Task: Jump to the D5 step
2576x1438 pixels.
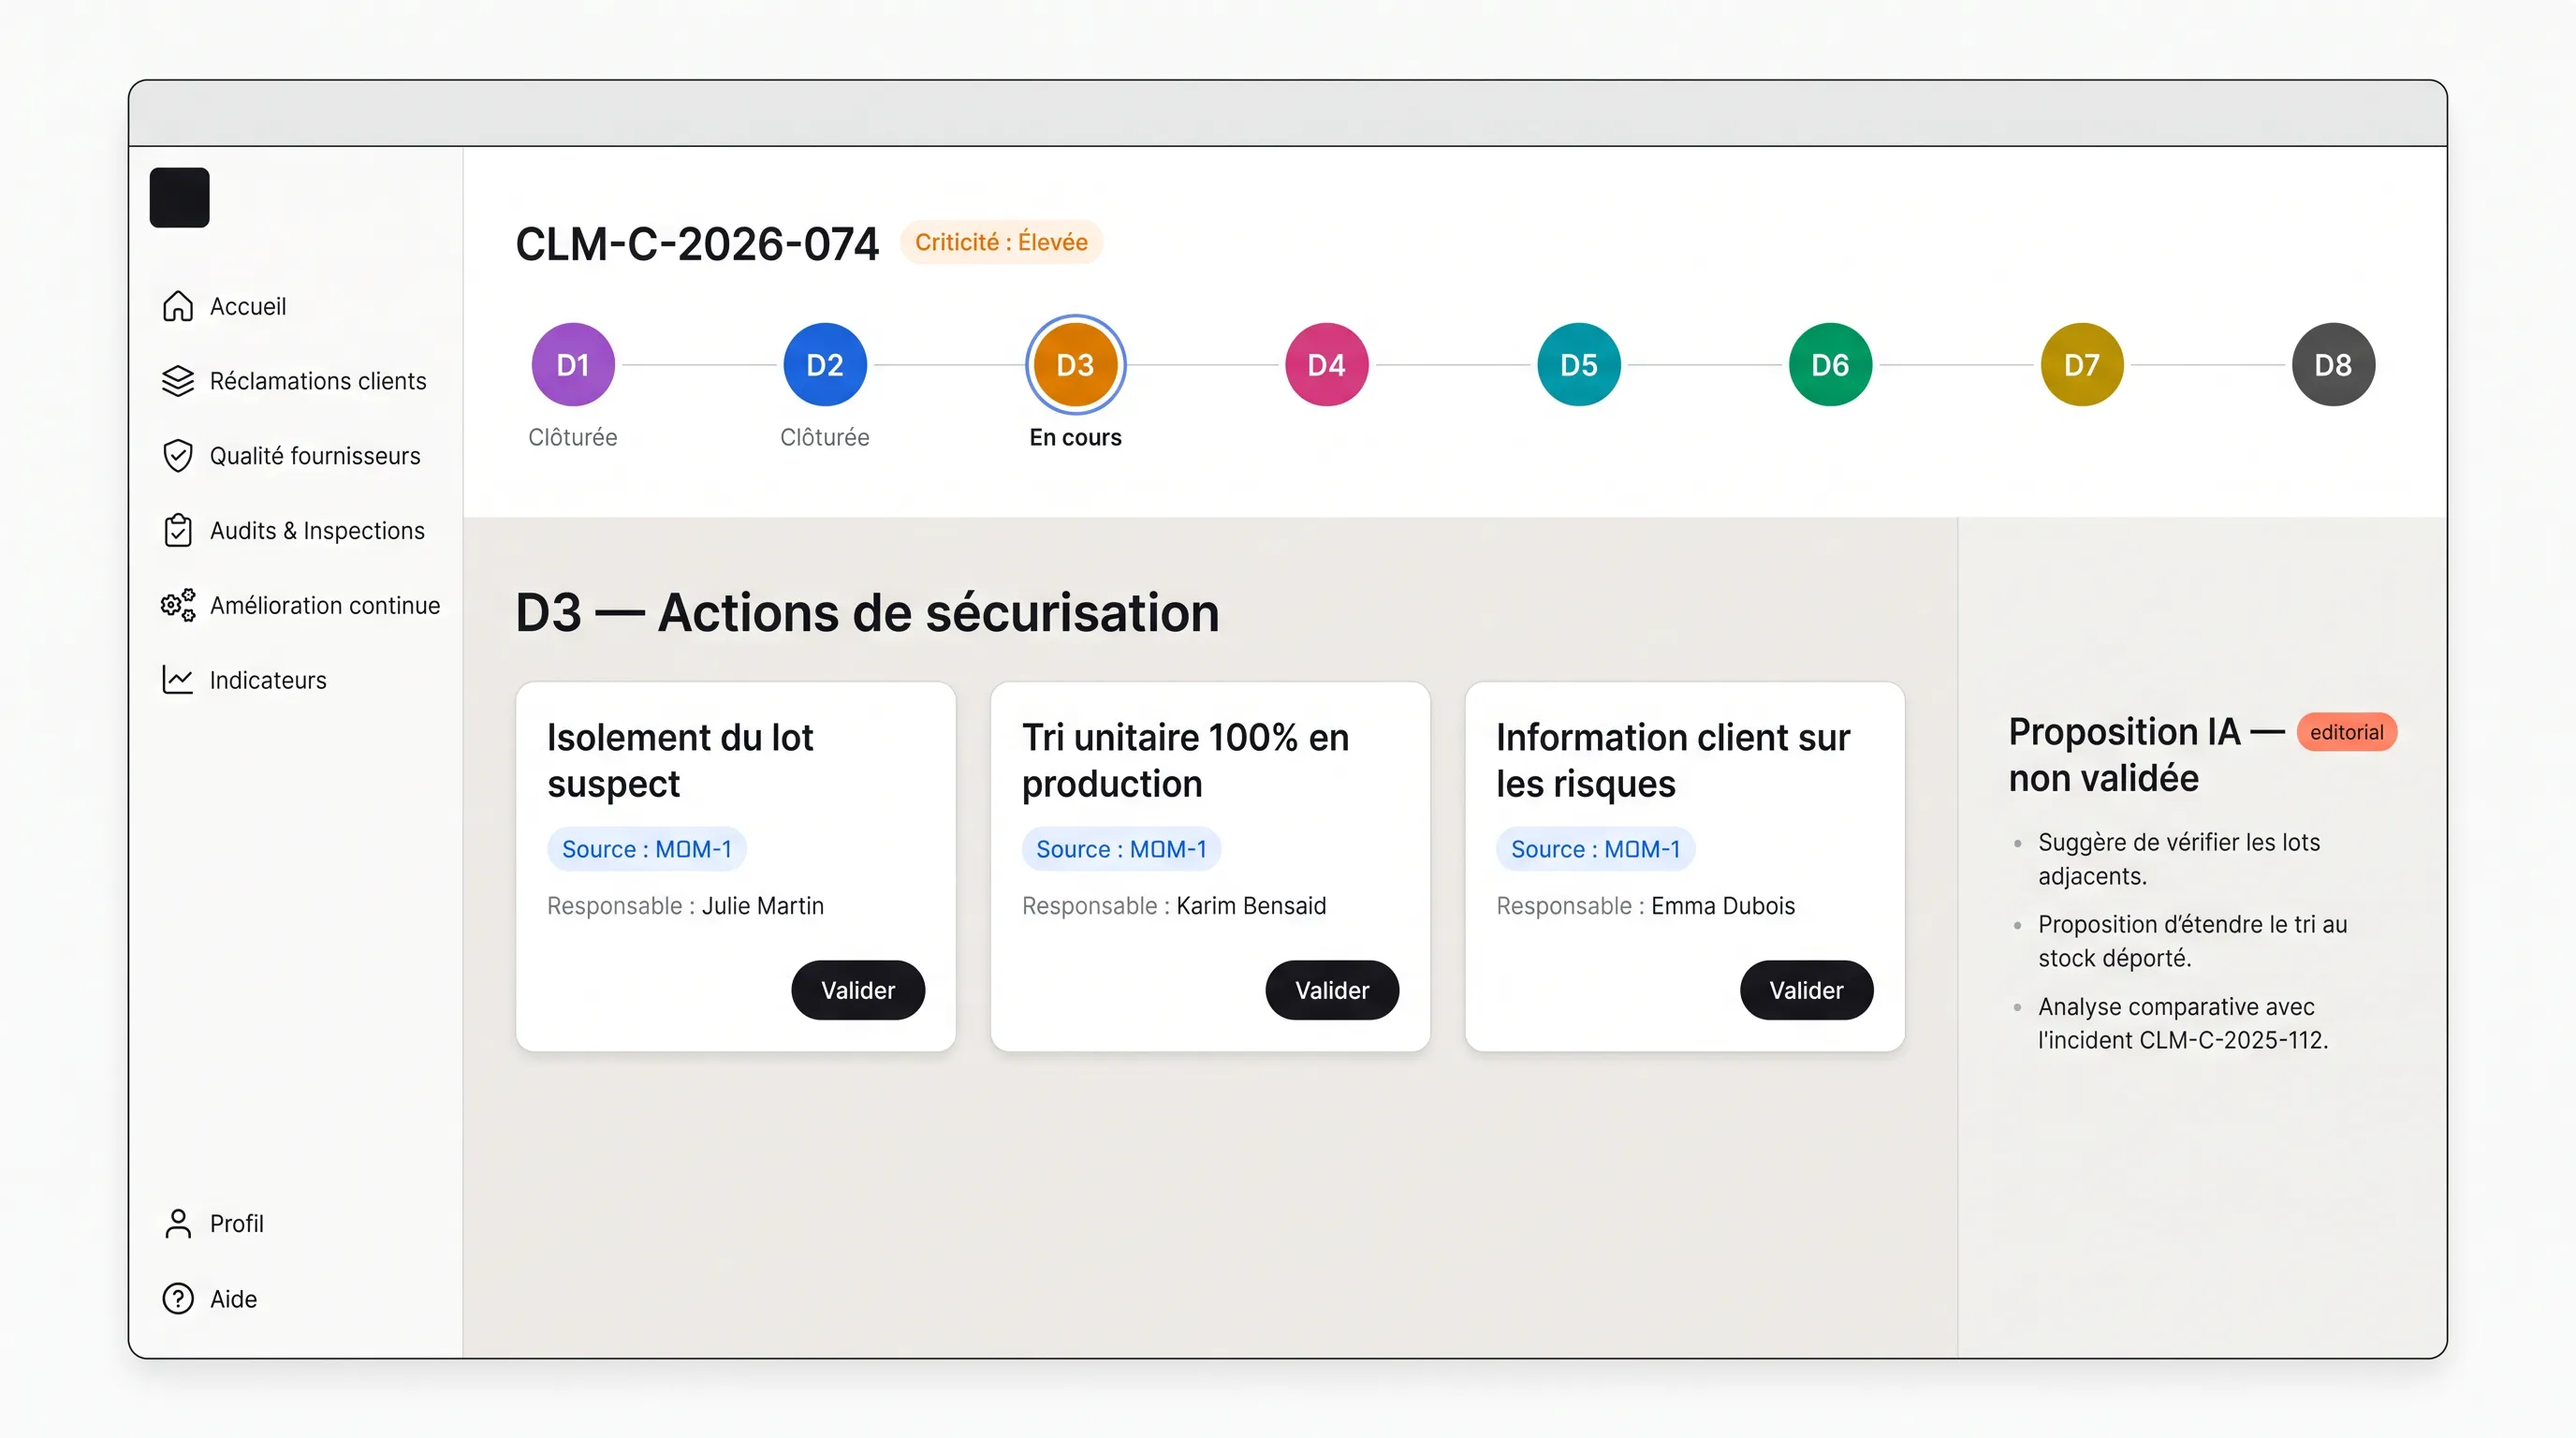Action: [1579, 364]
